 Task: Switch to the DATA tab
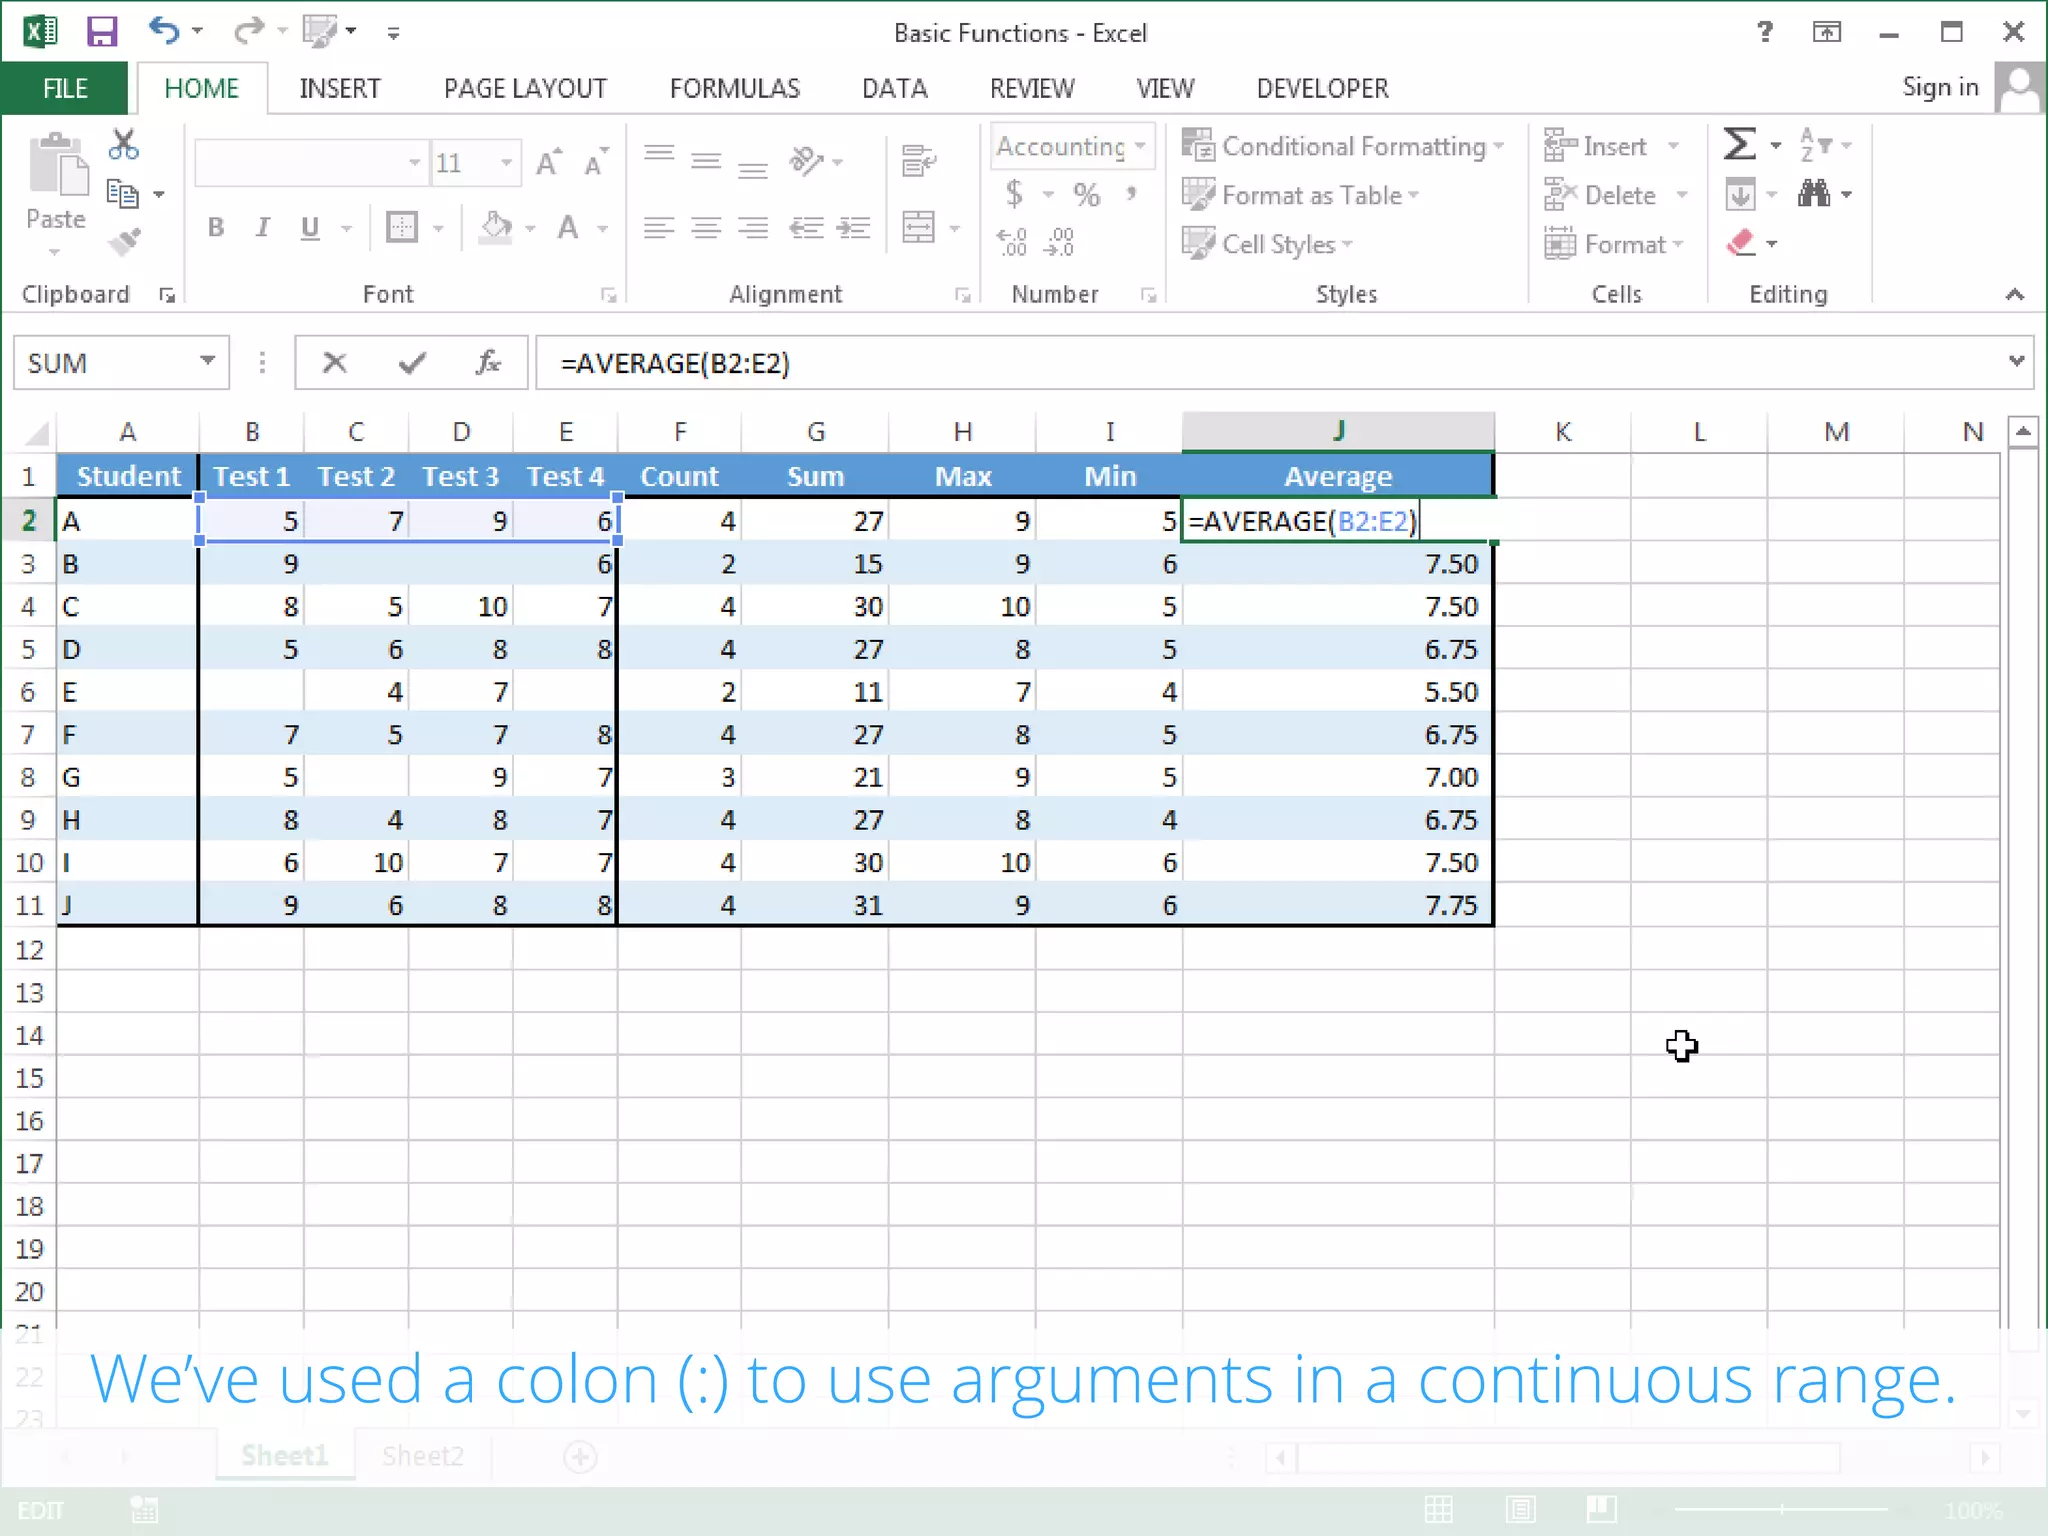point(894,88)
